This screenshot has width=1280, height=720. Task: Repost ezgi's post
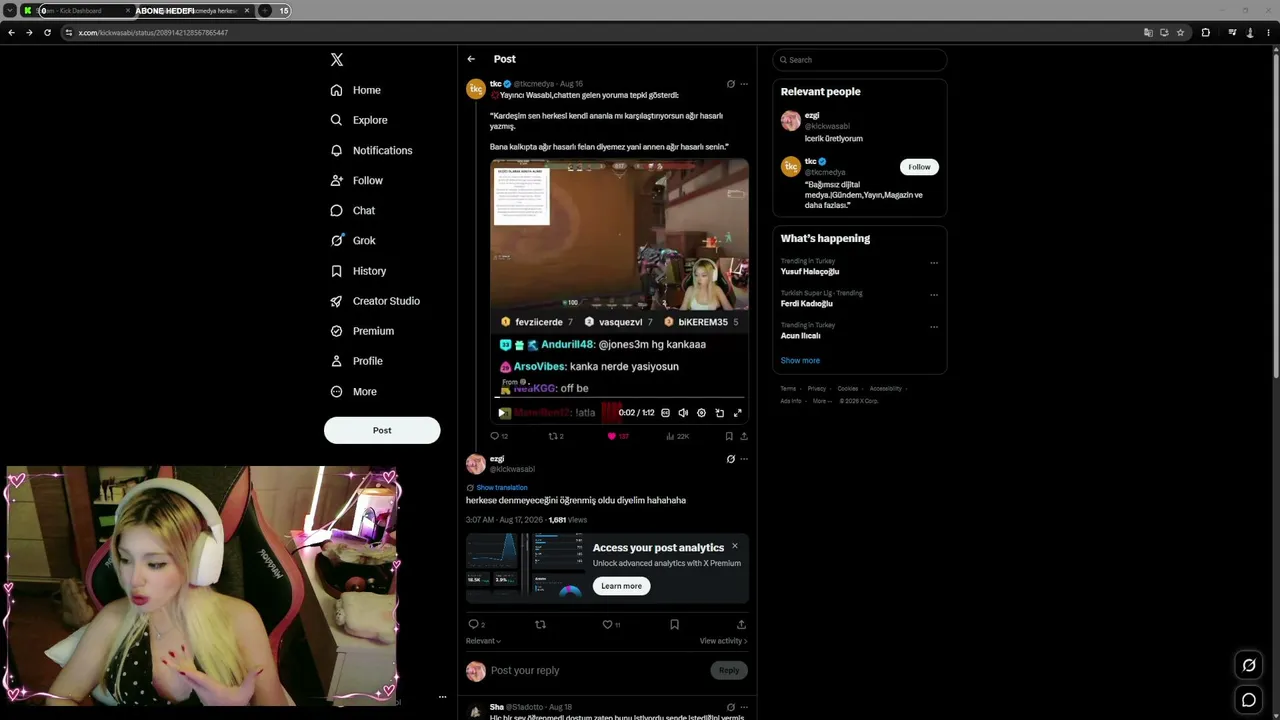[541, 625]
